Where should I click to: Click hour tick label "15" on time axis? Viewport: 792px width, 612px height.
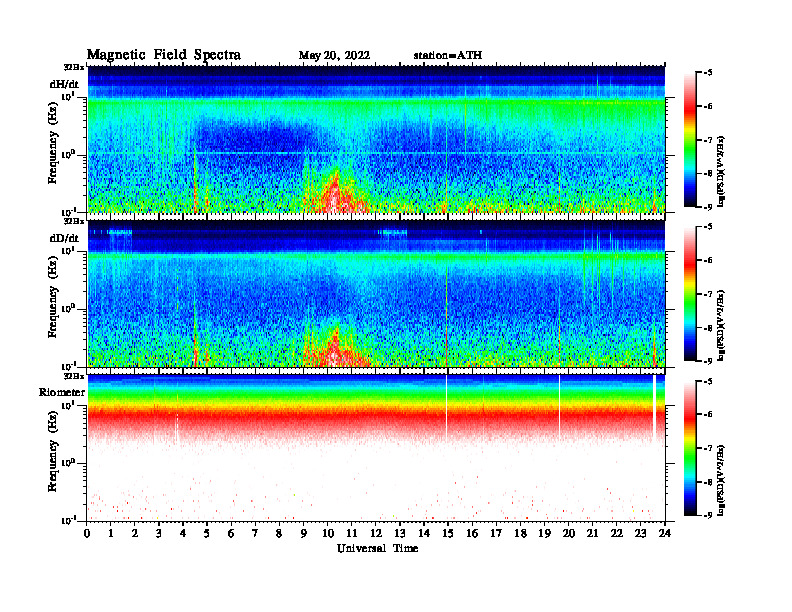448,533
